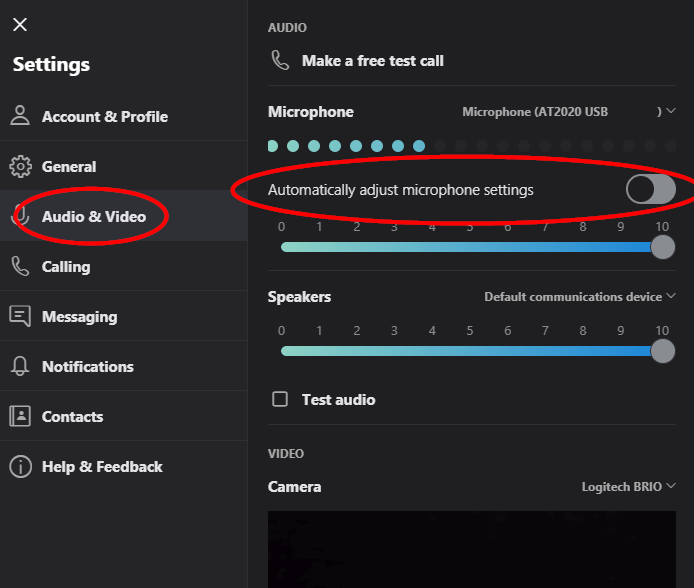Click the Contacts address book icon

(20, 416)
